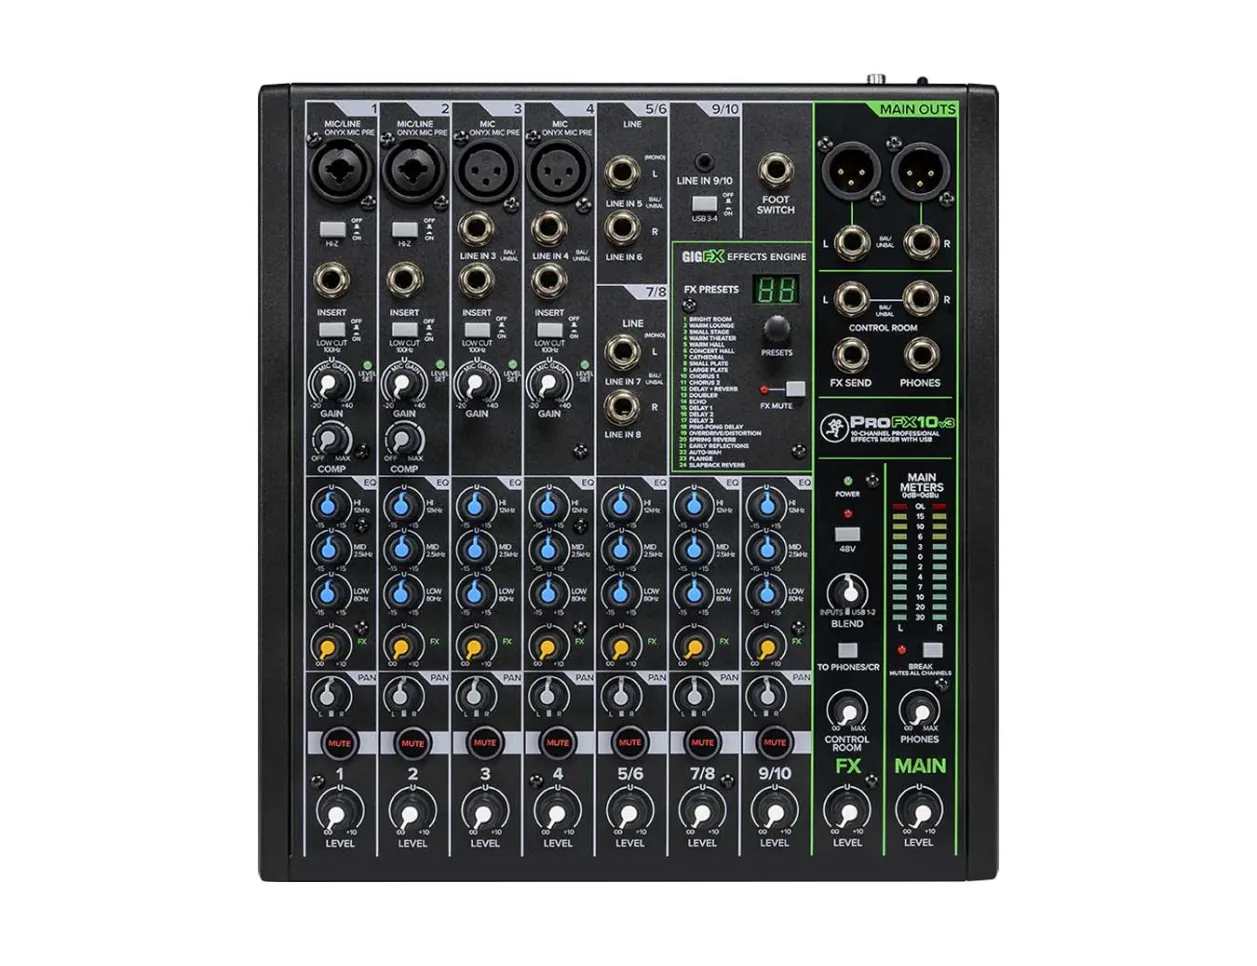This screenshot has width=1257, height=966.
Task: Mute the 5/6 stereo channel
Action: pos(630,743)
